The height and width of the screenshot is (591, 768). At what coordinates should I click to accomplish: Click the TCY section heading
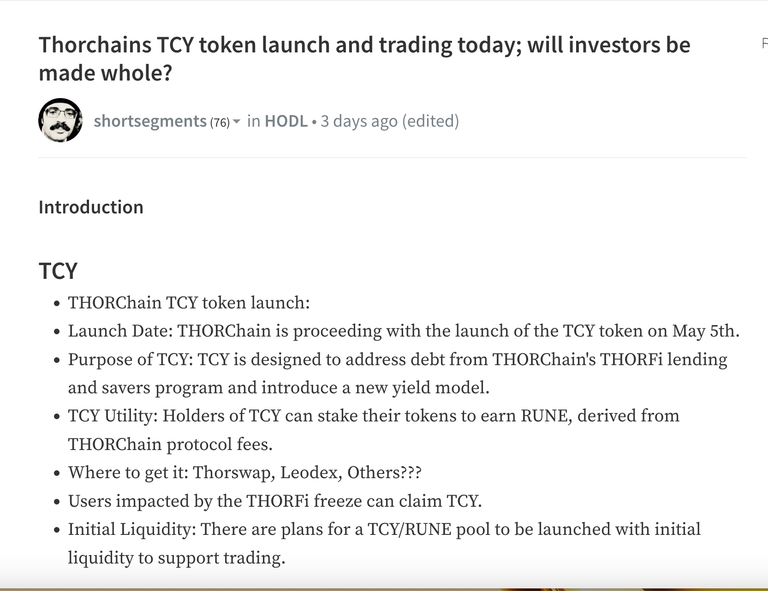[x=58, y=271]
